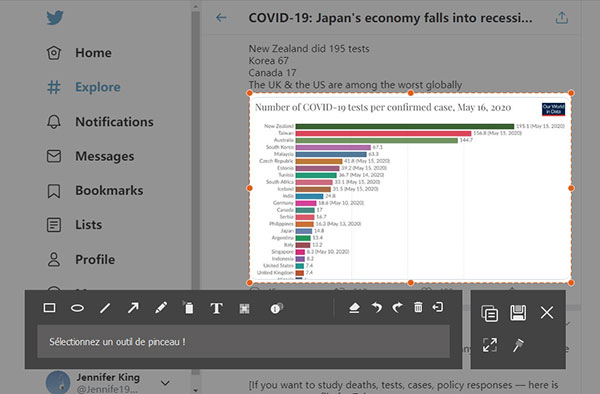Save the screenshot with floppy icon
The image size is (600, 394).
tap(518, 313)
